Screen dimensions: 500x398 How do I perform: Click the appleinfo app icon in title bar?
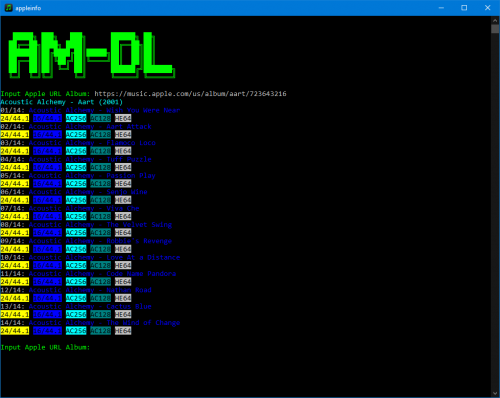[8, 8]
